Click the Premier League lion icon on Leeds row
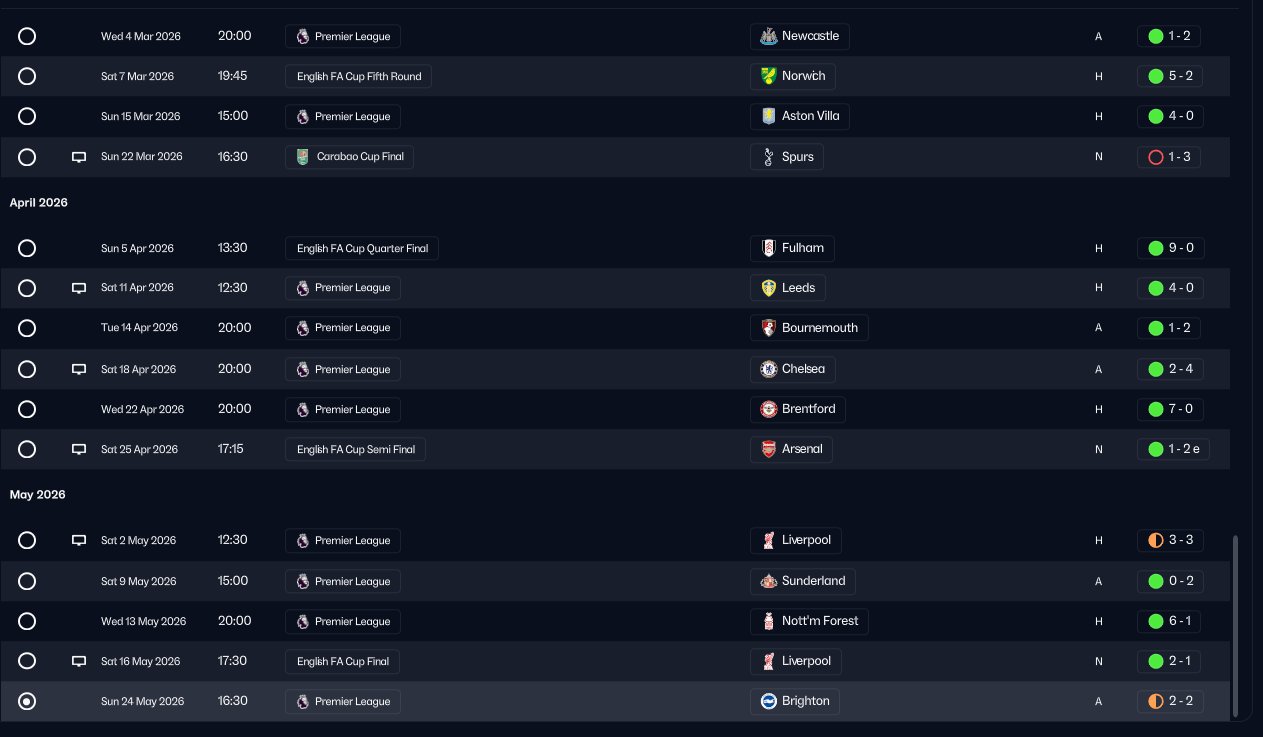 303,288
